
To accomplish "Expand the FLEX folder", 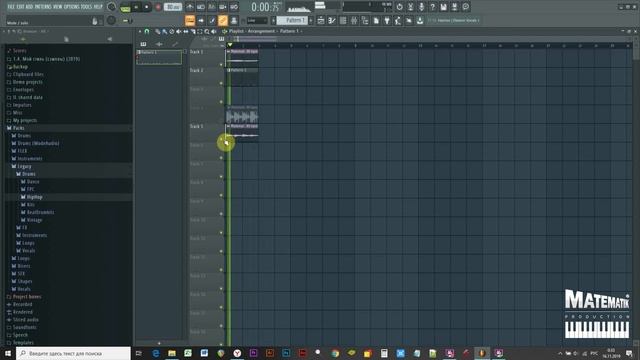I will (22, 151).
